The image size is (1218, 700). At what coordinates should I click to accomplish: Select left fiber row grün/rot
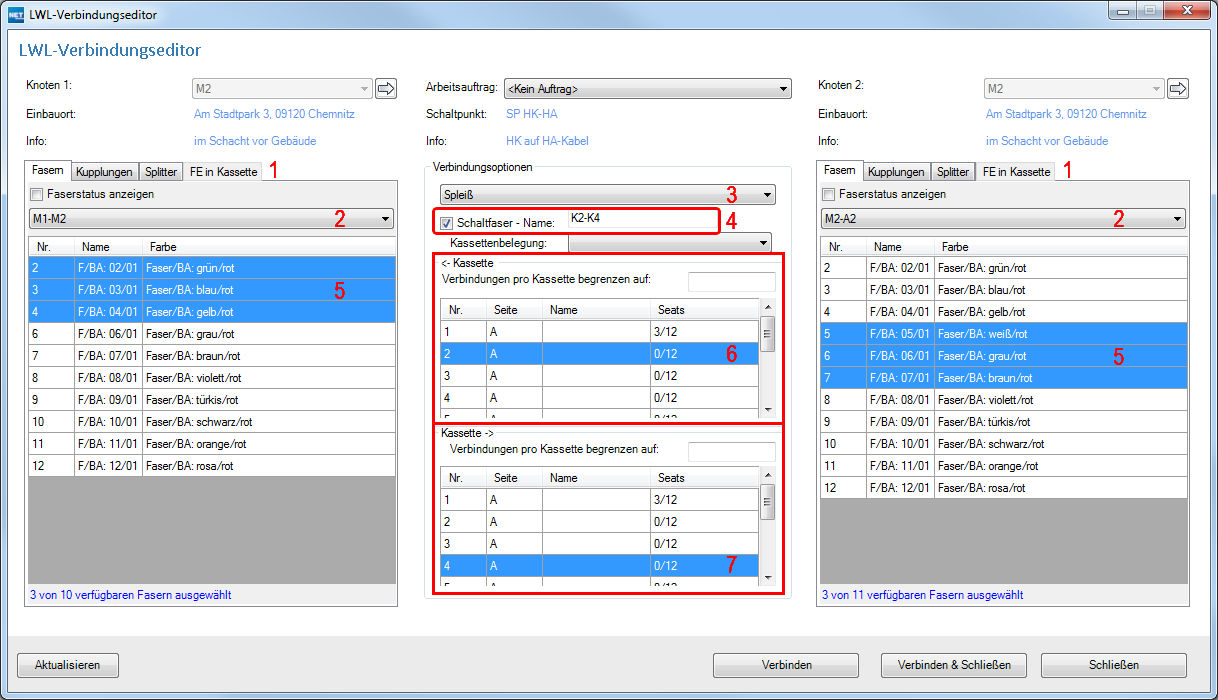point(212,268)
